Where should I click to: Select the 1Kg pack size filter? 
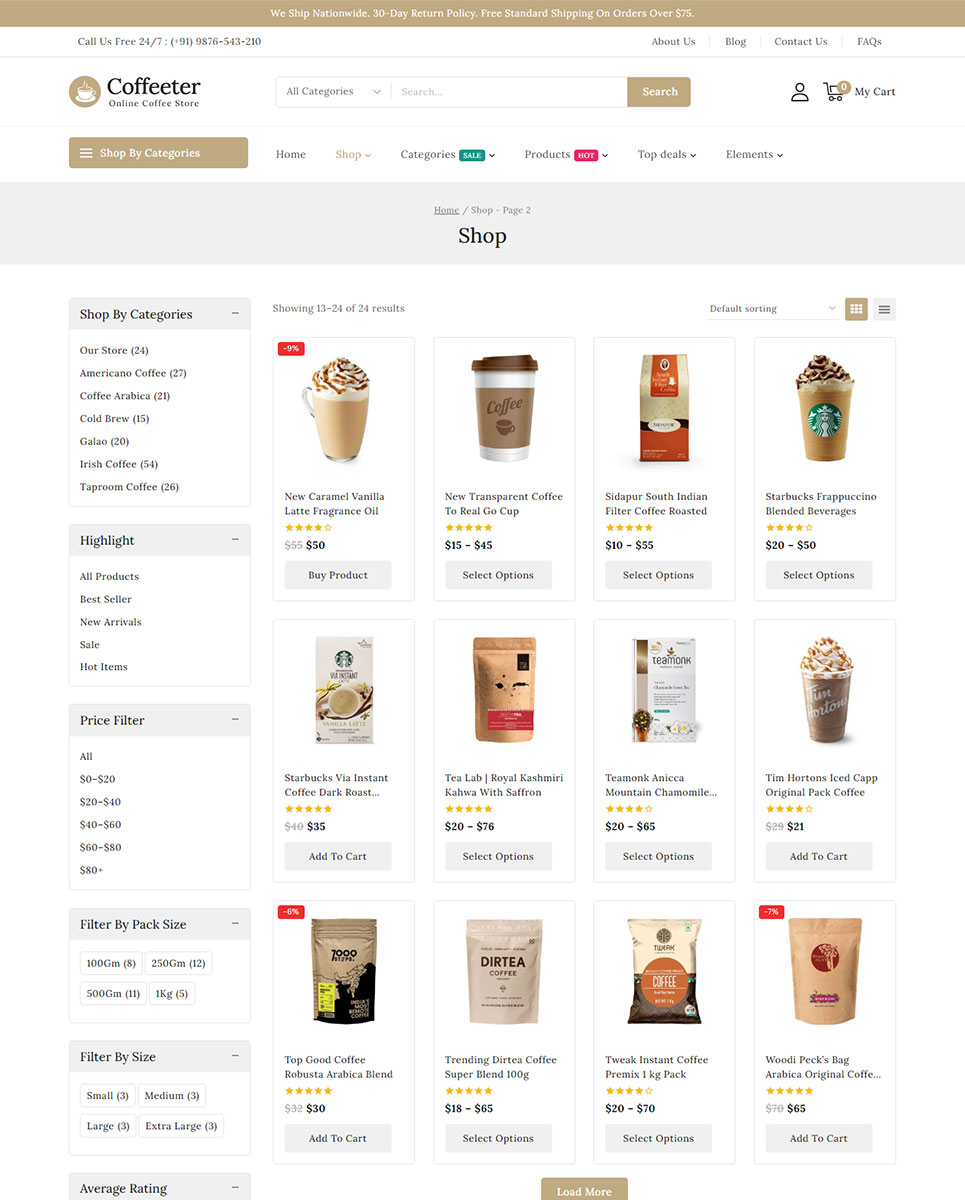pyautogui.click(x=171, y=994)
